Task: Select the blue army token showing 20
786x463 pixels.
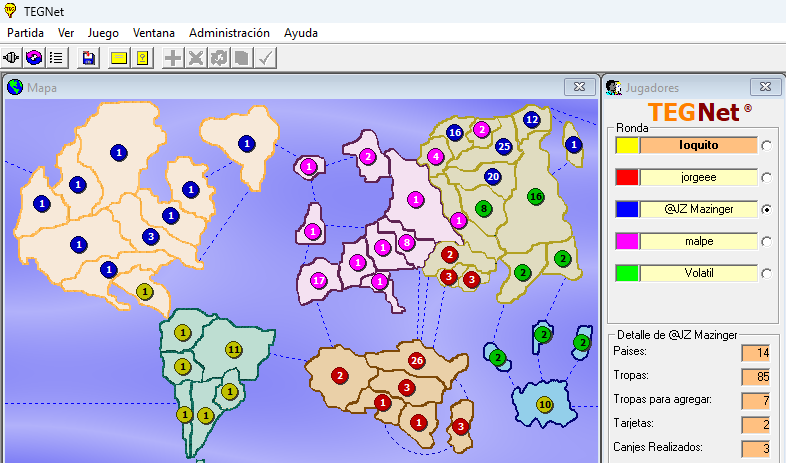Action: point(493,176)
